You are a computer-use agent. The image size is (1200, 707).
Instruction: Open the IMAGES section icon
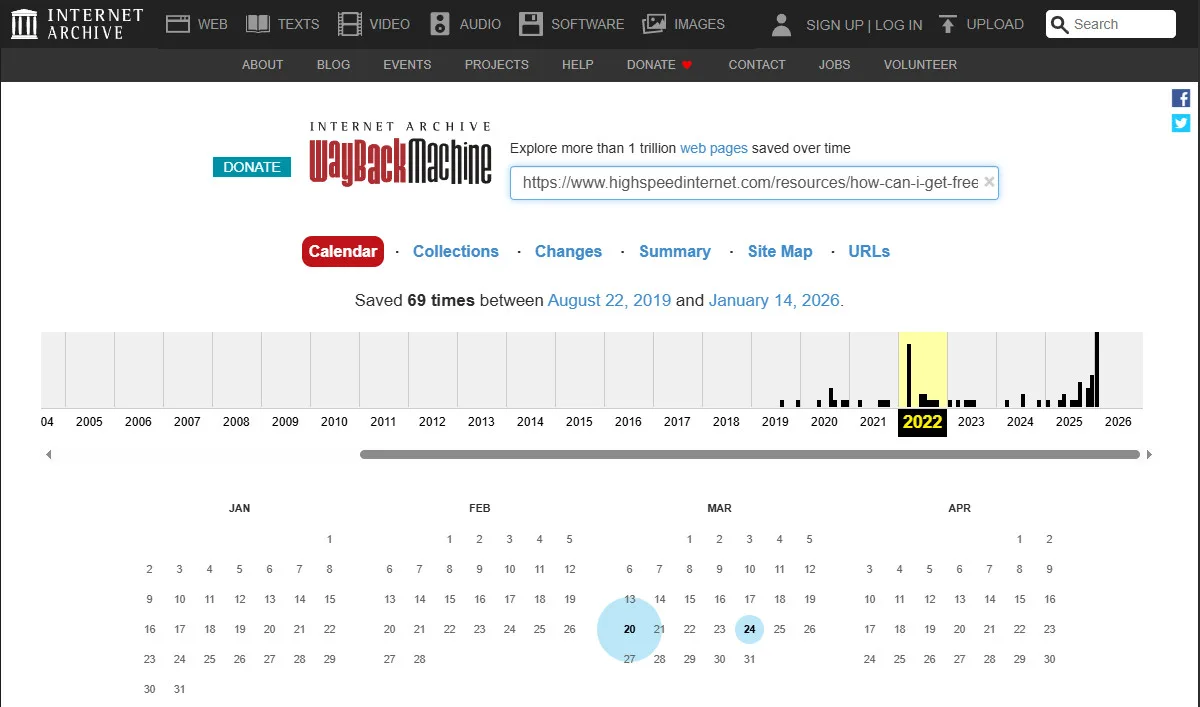[653, 22]
